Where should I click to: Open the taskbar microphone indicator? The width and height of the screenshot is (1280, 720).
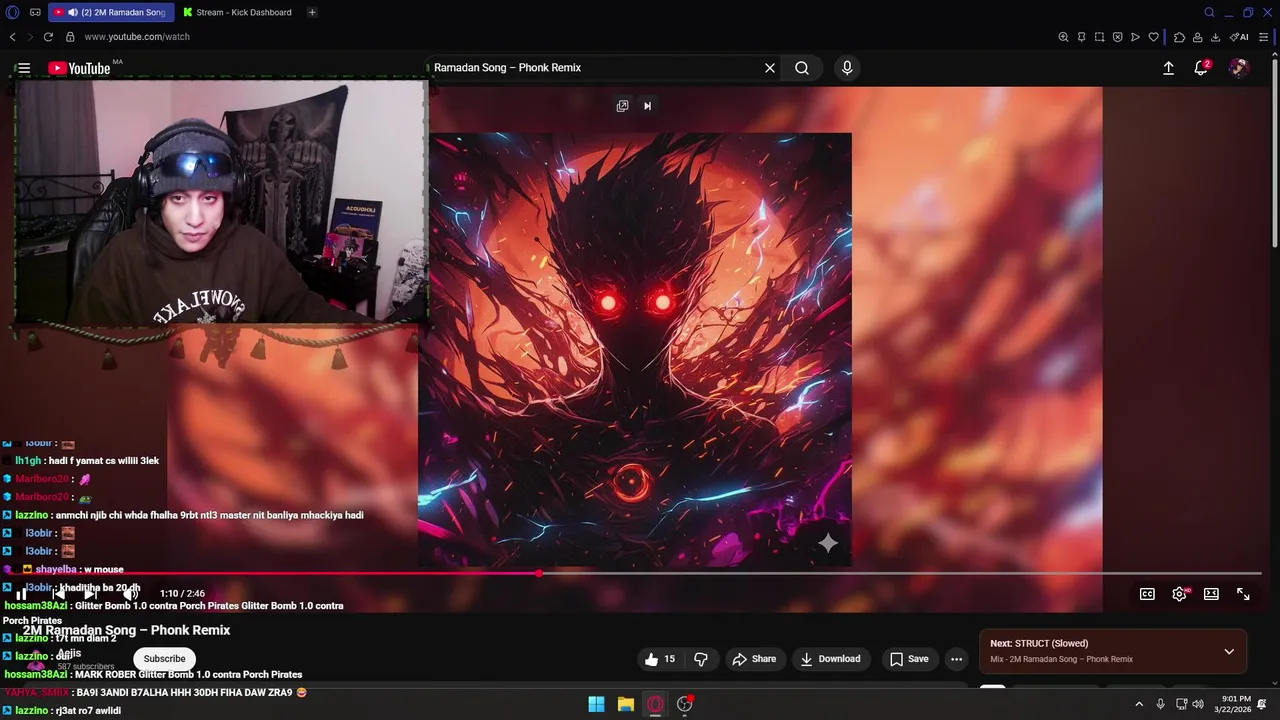1160,704
